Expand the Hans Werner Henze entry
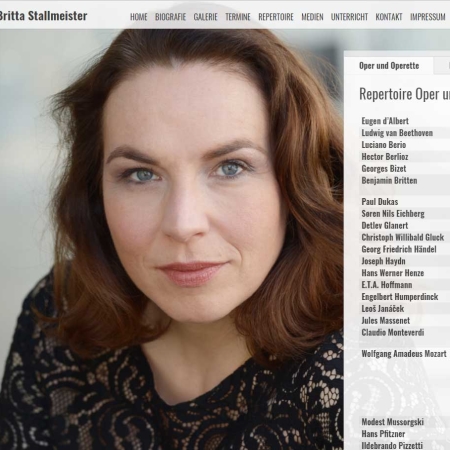Viewport: 450px width, 450px height. click(405, 273)
